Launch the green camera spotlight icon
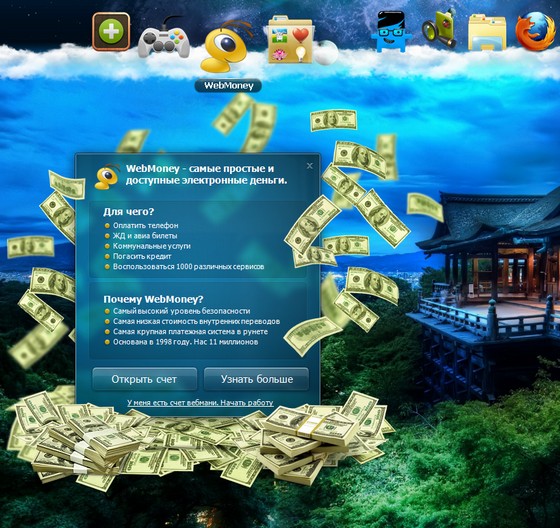Viewport: 560px width, 528px height. 440,29
